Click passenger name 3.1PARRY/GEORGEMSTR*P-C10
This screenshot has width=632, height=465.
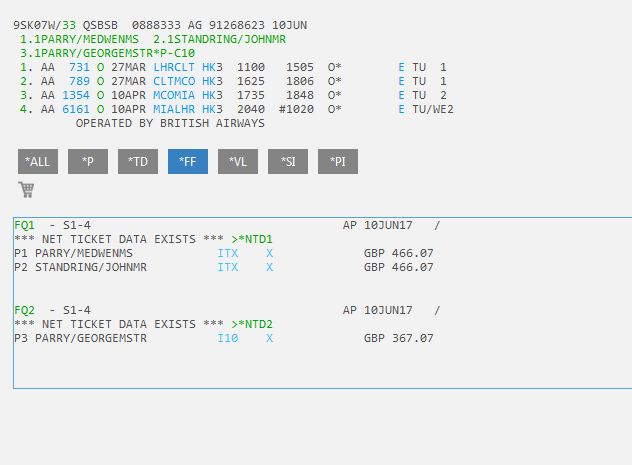click(x=107, y=53)
